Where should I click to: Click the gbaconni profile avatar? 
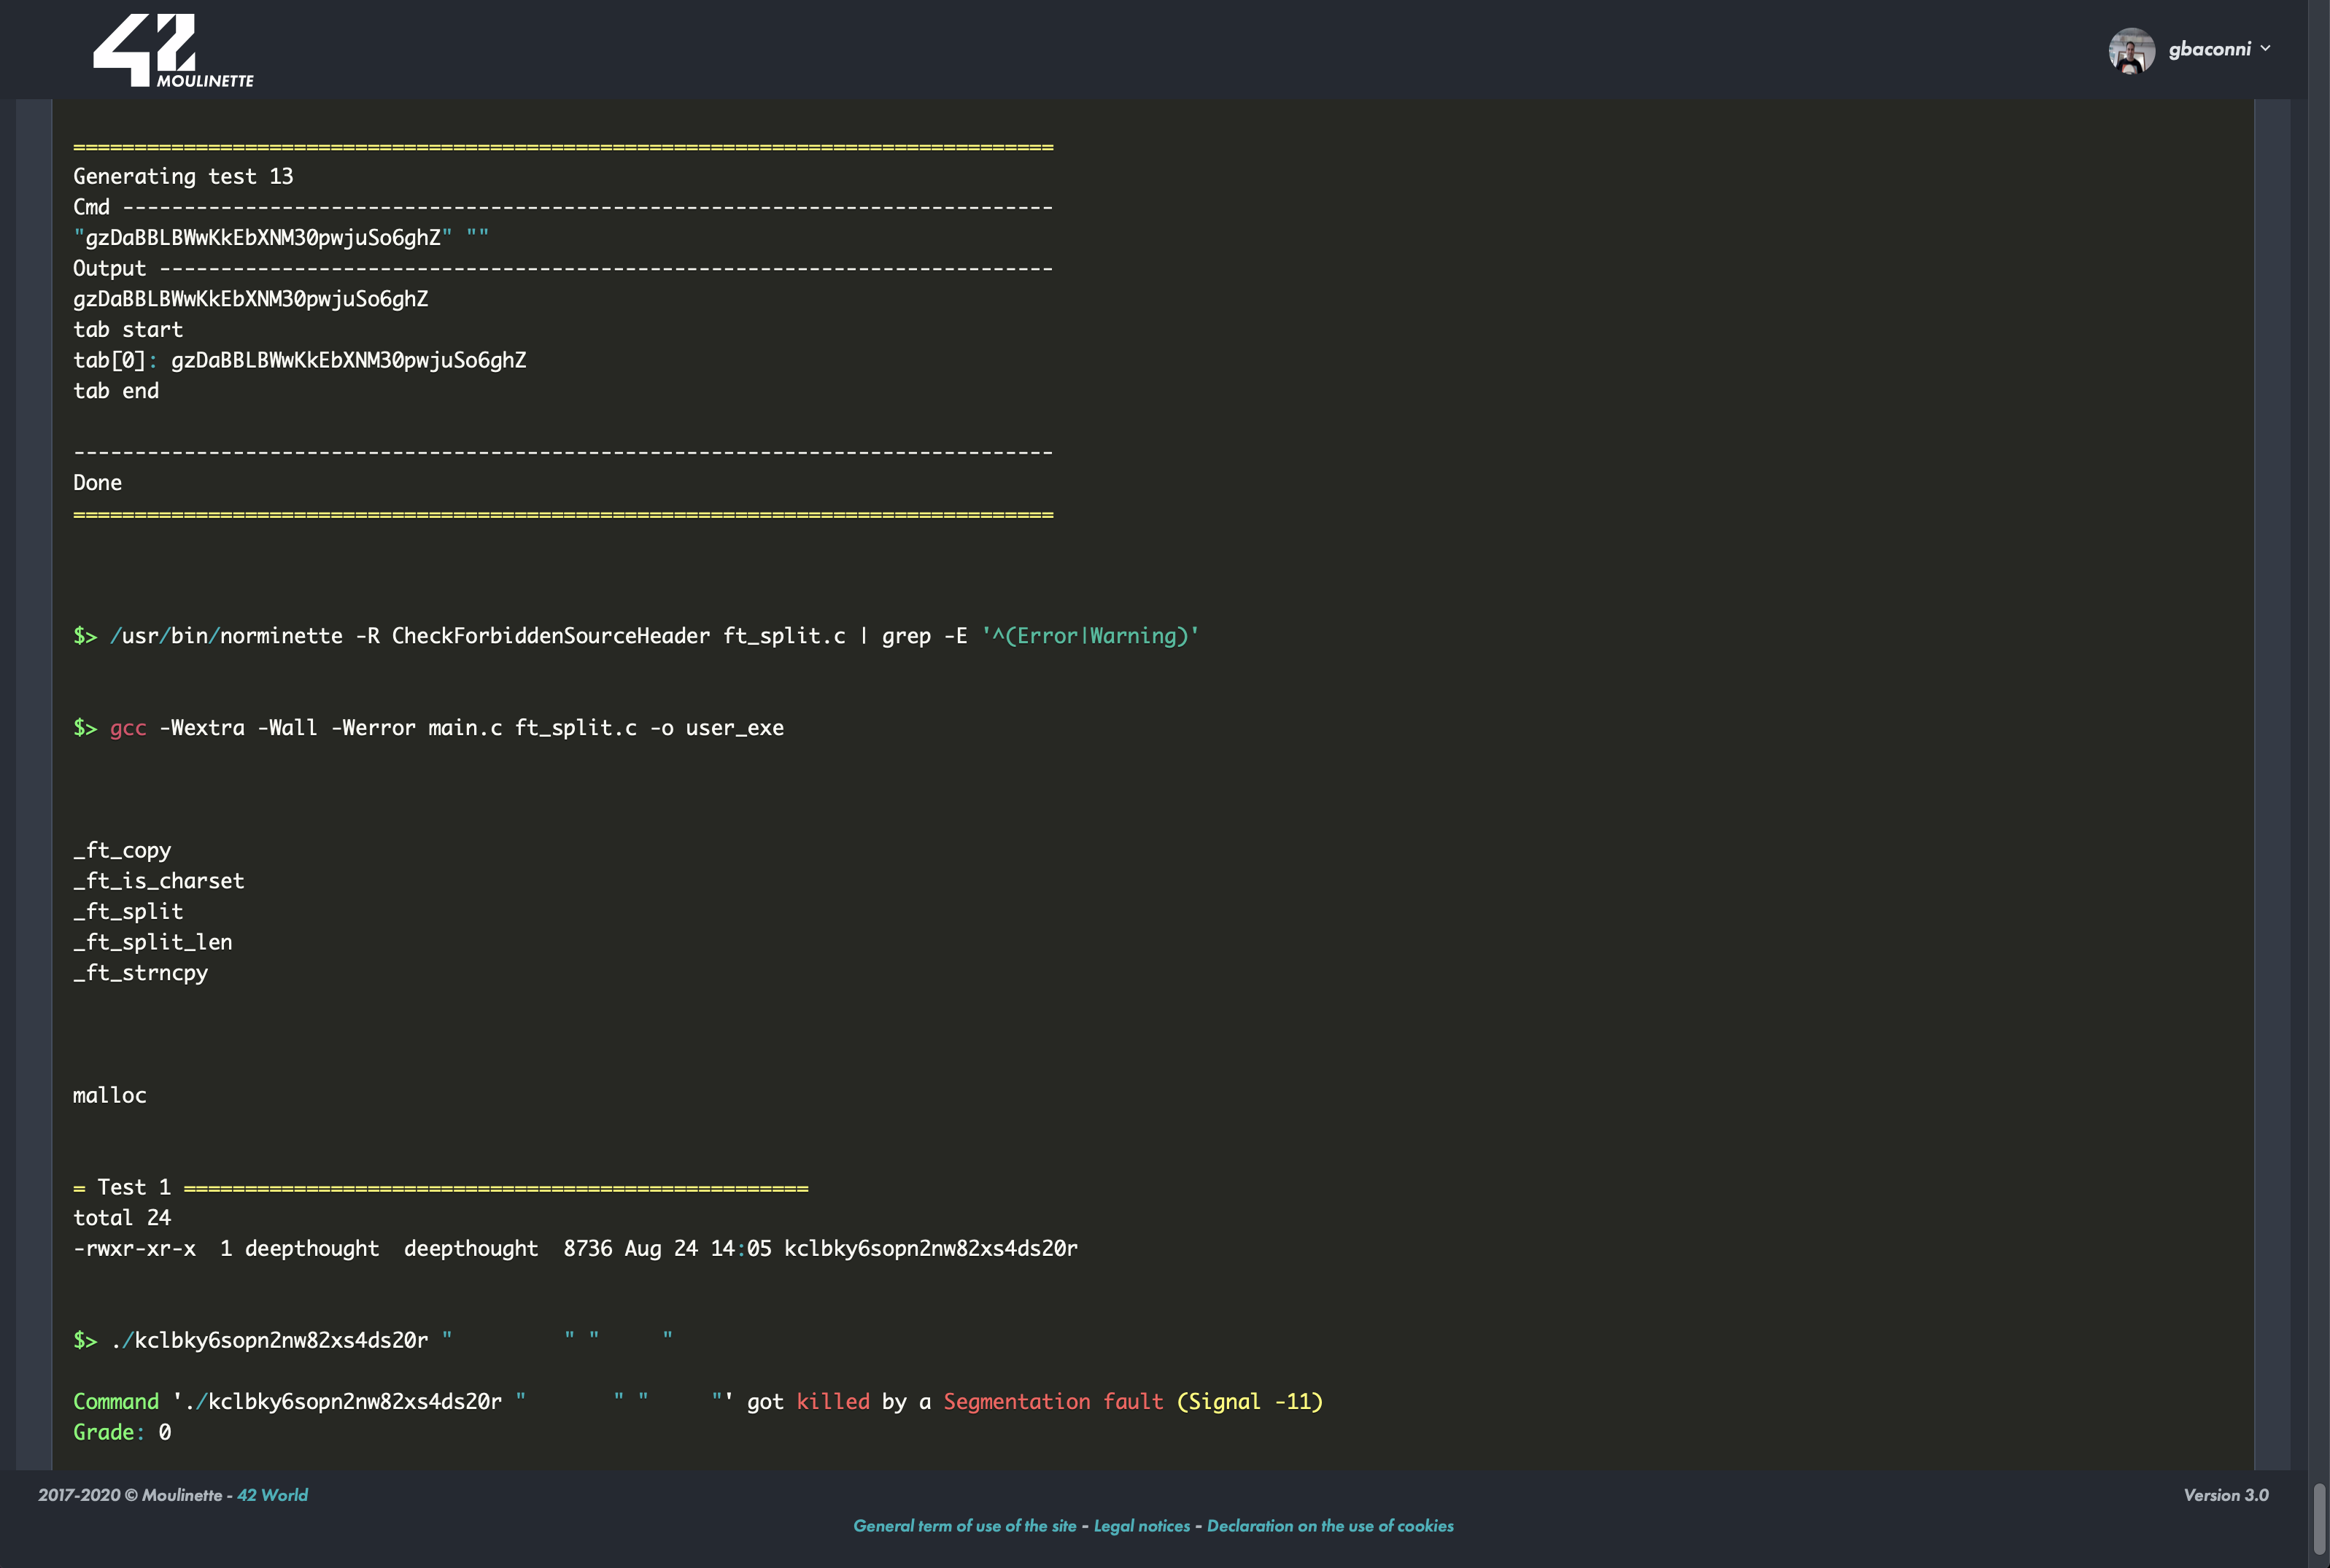[2131, 50]
